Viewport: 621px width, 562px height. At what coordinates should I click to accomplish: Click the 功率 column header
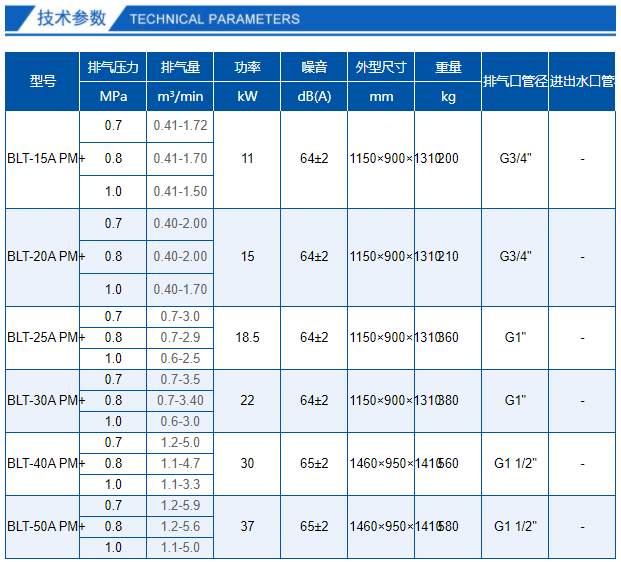tap(247, 67)
